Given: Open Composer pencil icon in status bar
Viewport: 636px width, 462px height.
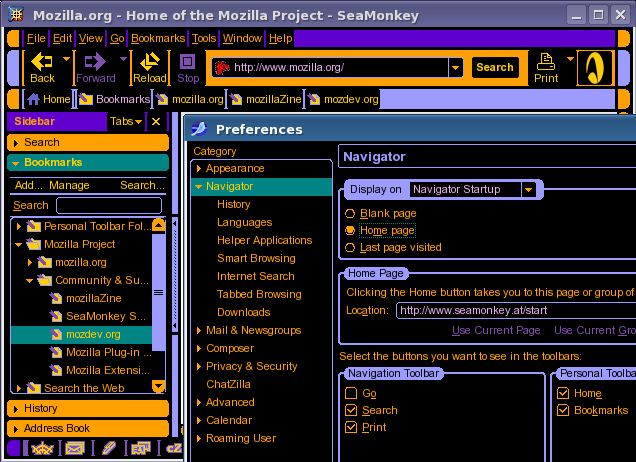Looking at the screenshot, I should coord(109,448).
